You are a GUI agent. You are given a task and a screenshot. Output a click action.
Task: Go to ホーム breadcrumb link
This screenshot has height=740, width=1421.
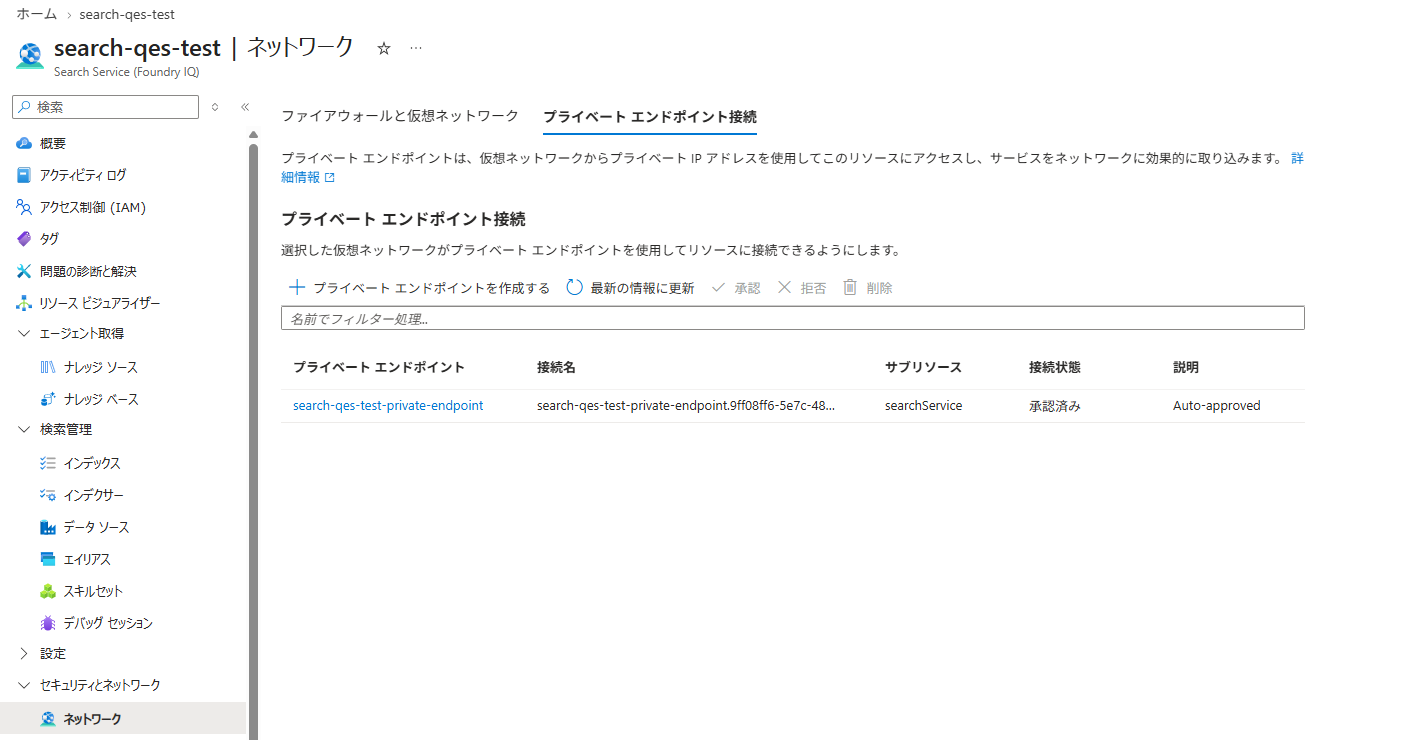pos(36,15)
